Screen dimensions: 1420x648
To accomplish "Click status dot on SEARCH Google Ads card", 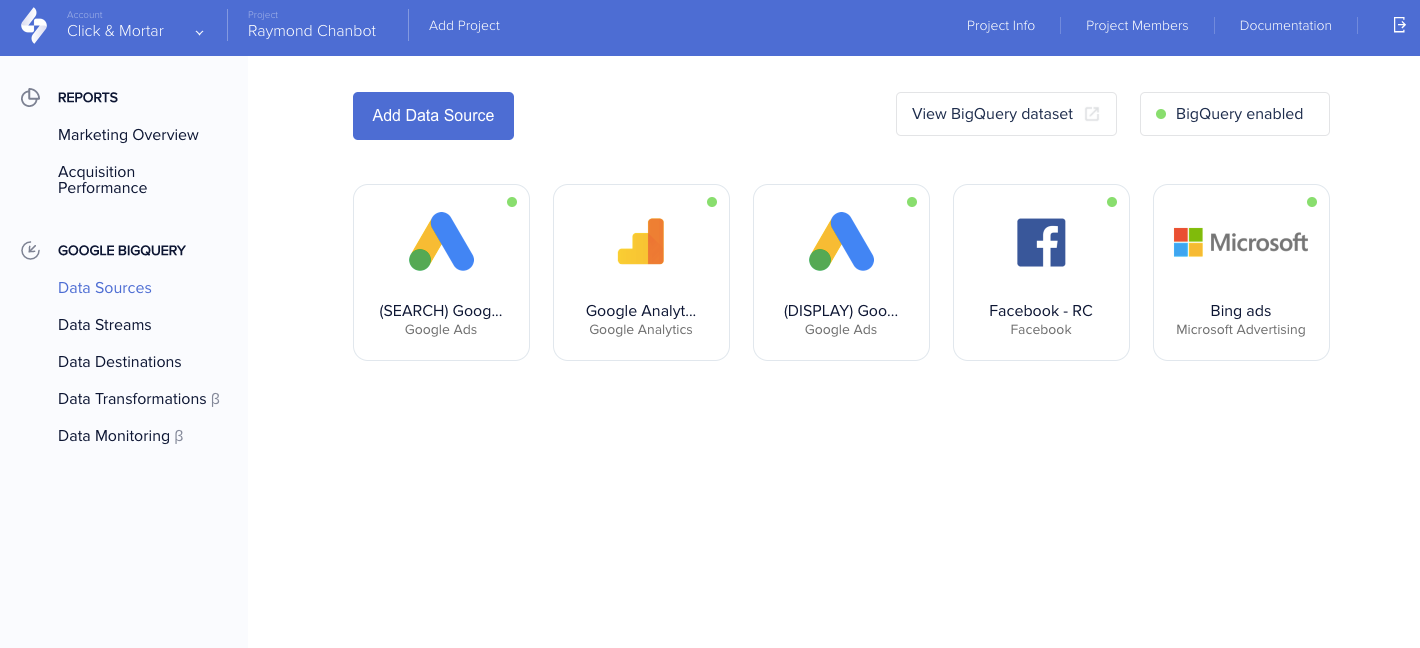I will [x=512, y=202].
